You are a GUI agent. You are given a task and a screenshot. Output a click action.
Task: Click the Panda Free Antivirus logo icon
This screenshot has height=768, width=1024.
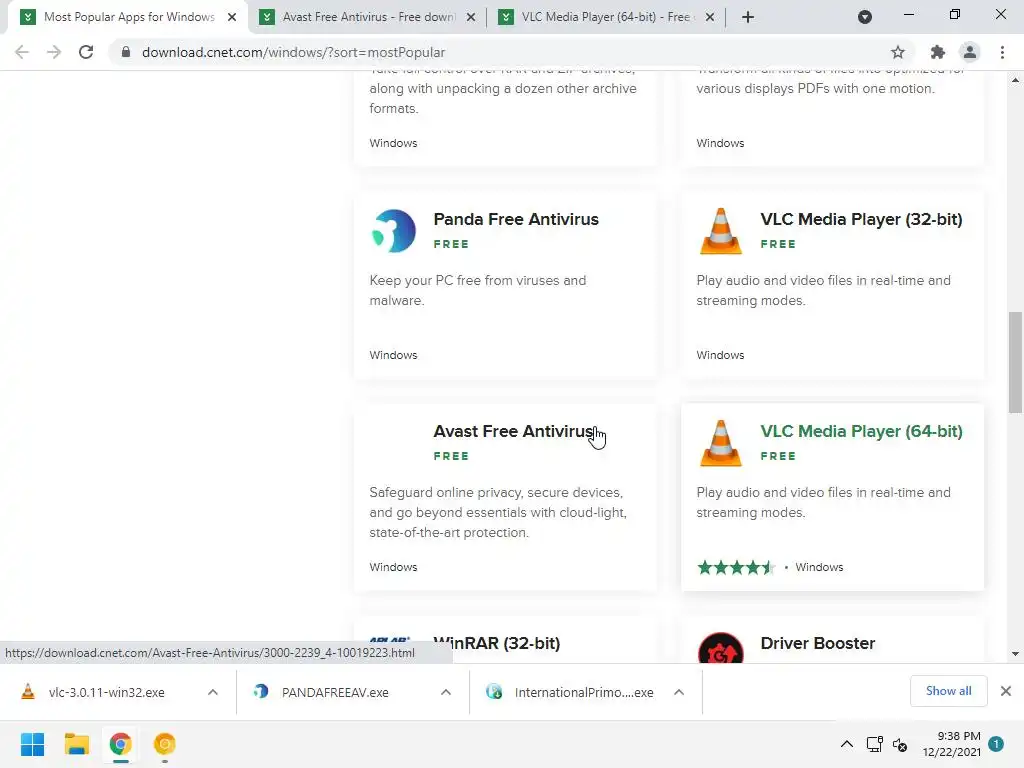click(x=393, y=231)
